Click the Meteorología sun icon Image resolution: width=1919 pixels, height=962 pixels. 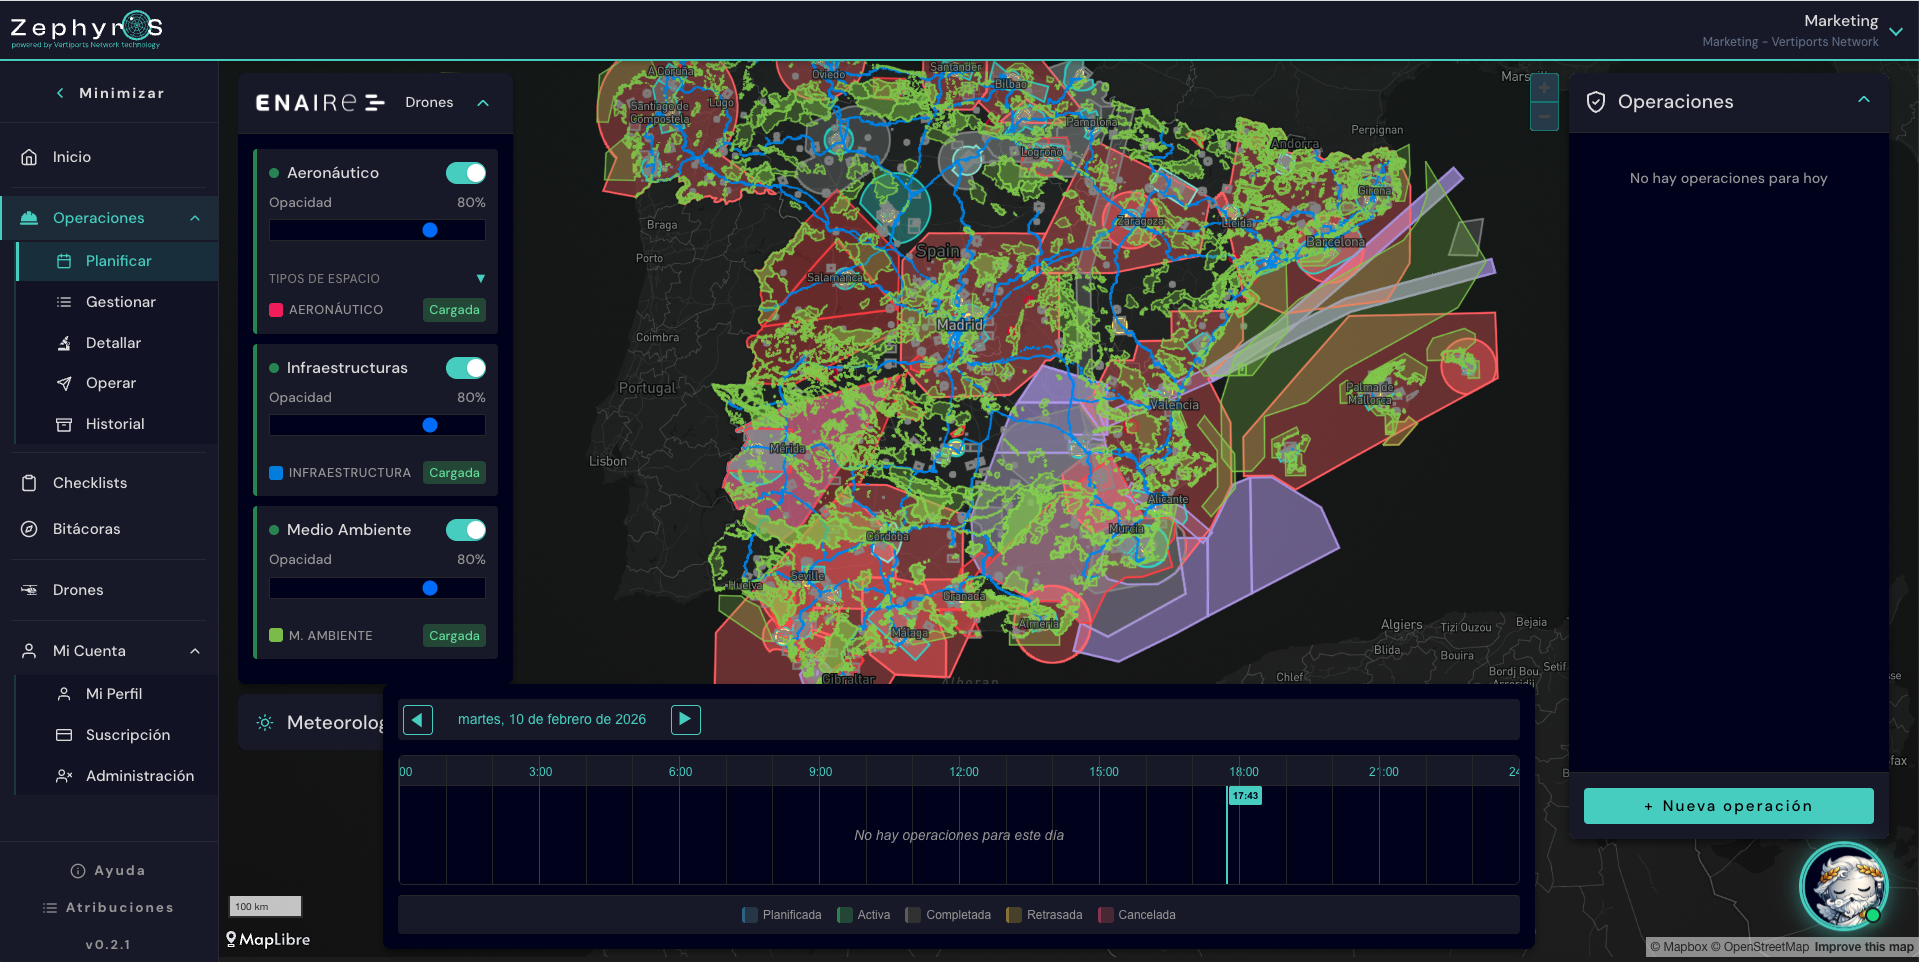265,722
